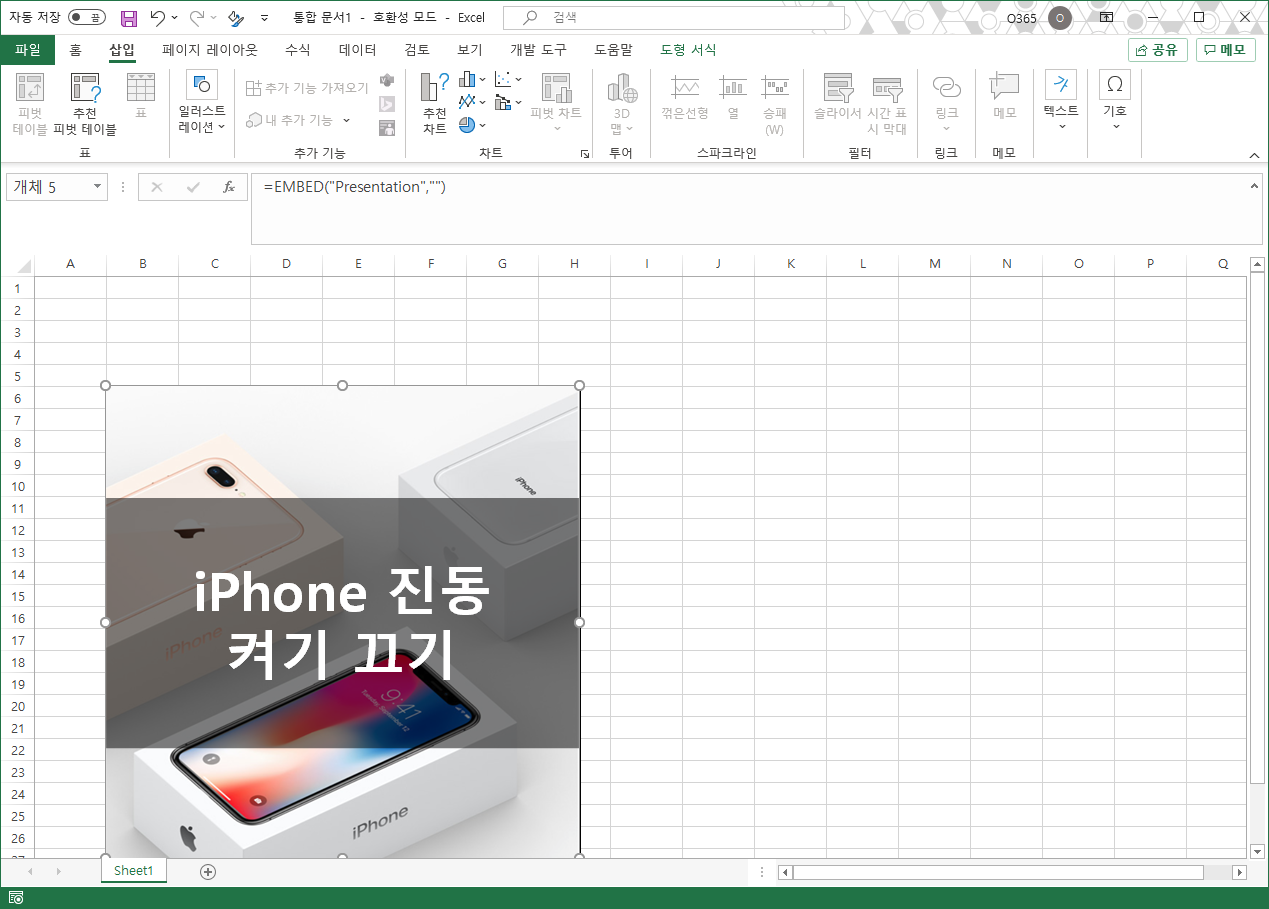
Task: Click the 3D 맵 icon
Action: point(622,104)
